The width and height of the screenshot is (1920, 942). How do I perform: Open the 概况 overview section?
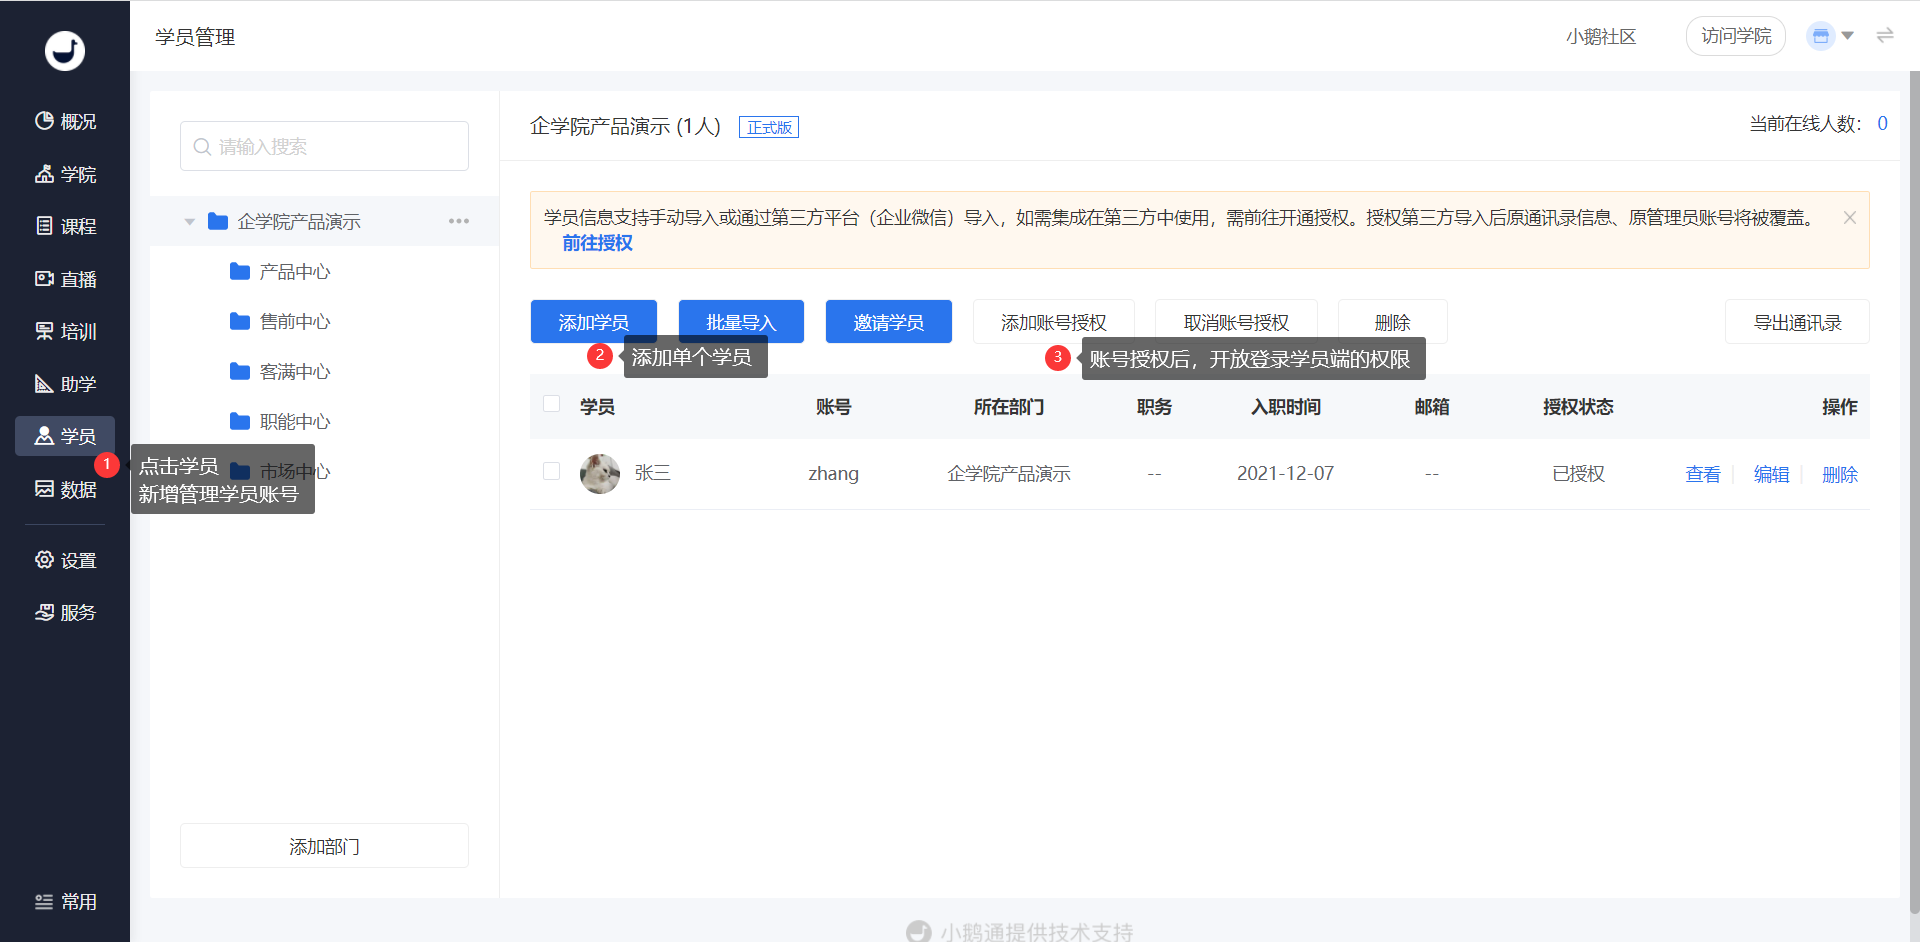pyautogui.click(x=65, y=122)
